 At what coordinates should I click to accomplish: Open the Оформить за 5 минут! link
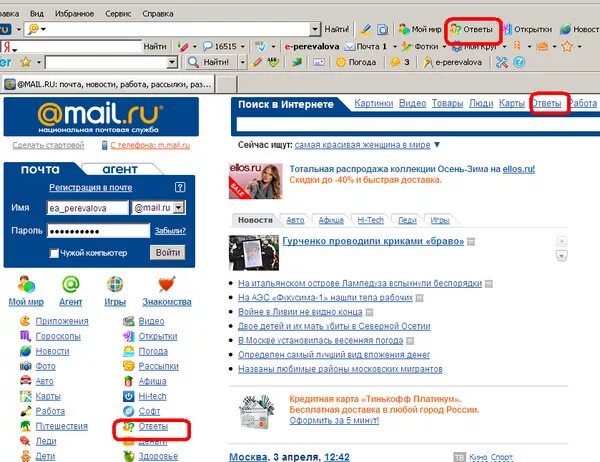[x=334, y=420]
